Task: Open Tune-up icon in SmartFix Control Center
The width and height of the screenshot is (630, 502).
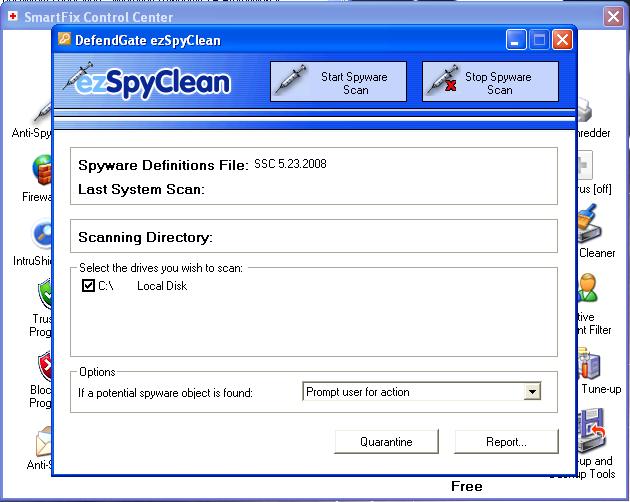Action: [x=589, y=364]
